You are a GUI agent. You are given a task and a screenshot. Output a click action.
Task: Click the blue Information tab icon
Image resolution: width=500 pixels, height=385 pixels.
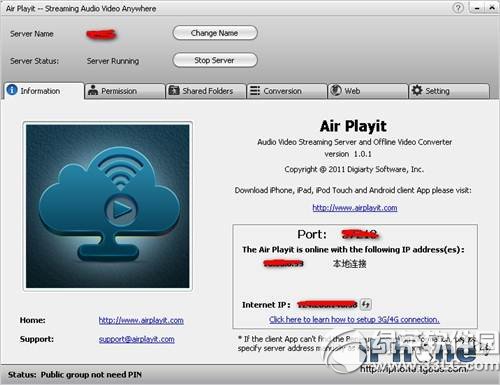click(12, 90)
